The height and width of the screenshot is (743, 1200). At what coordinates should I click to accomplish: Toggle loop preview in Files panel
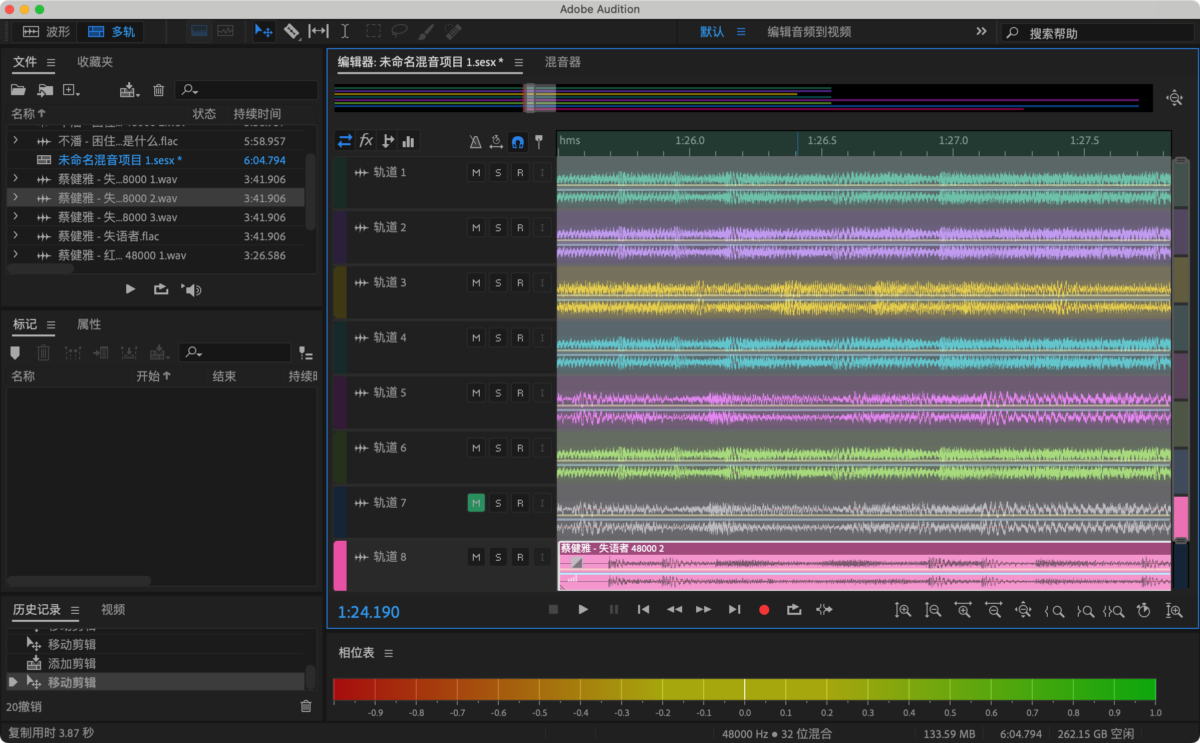pyautogui.click(x=160, y=289)
